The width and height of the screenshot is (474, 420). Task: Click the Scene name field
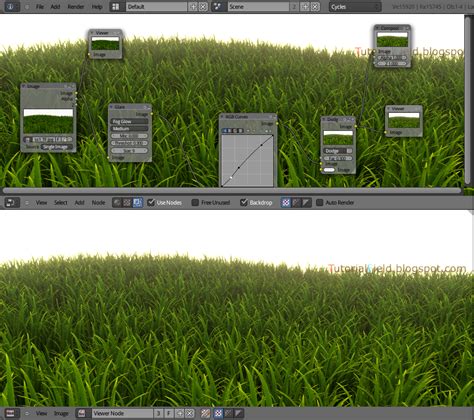pos(258,7)
